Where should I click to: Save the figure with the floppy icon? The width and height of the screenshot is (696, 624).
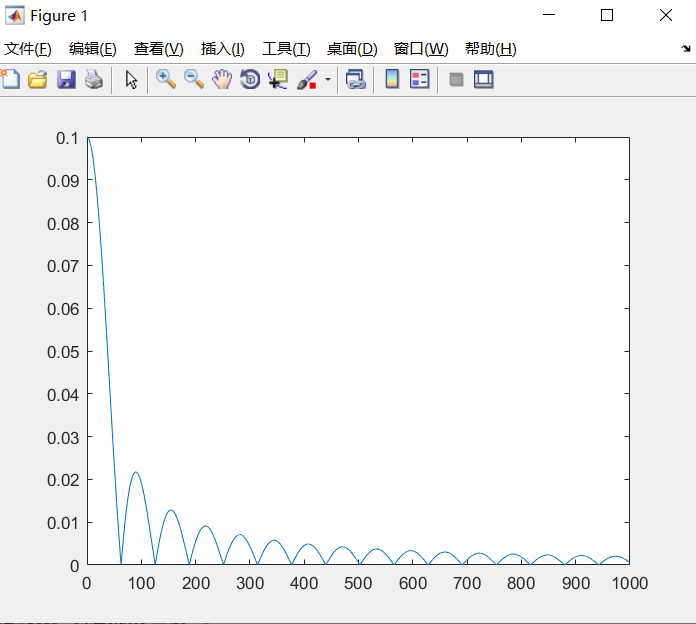pos(66,80)
